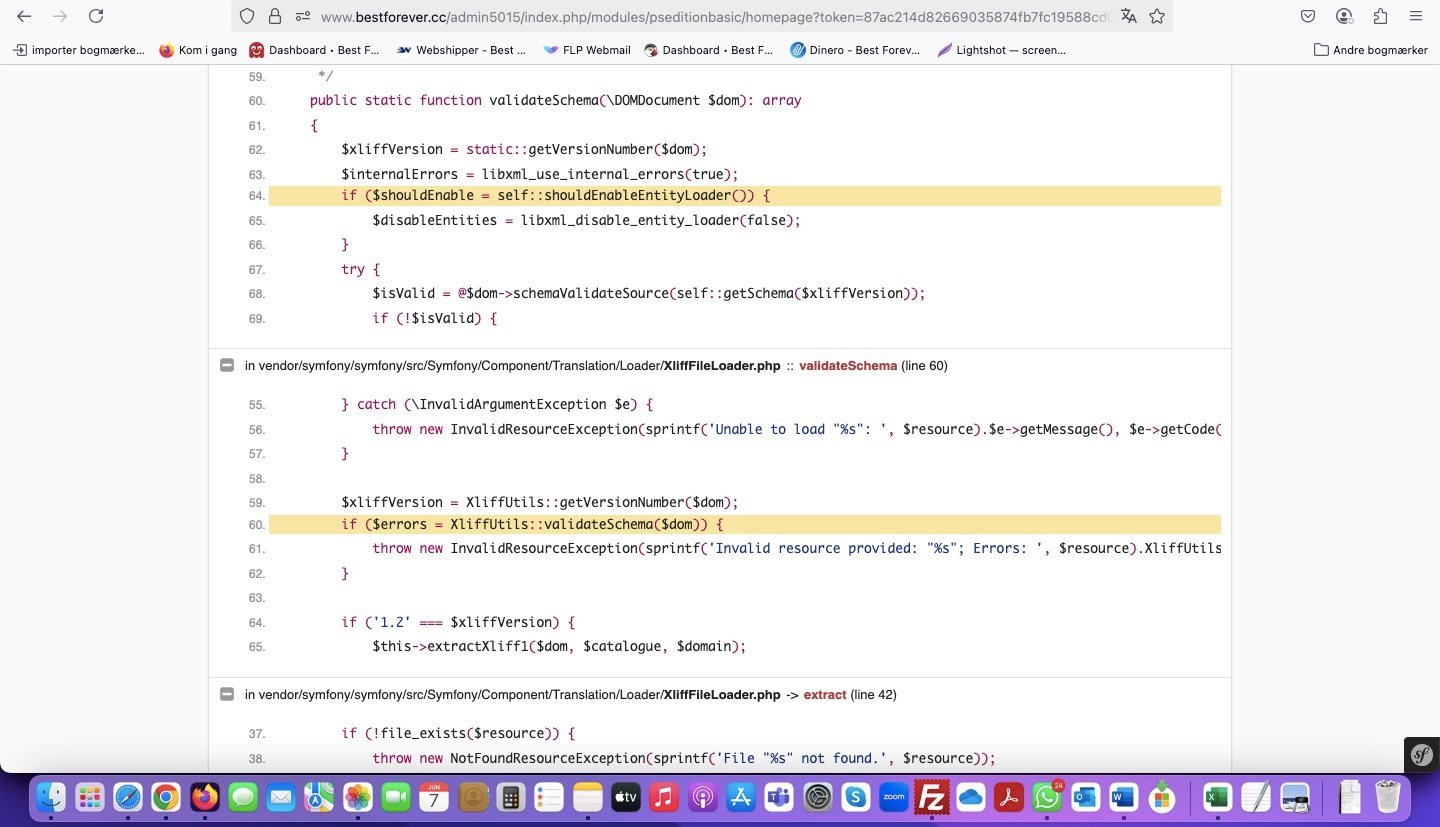1440x827 pixels.
Task: Open System Settings from the Dock
Action: [818, 797]
